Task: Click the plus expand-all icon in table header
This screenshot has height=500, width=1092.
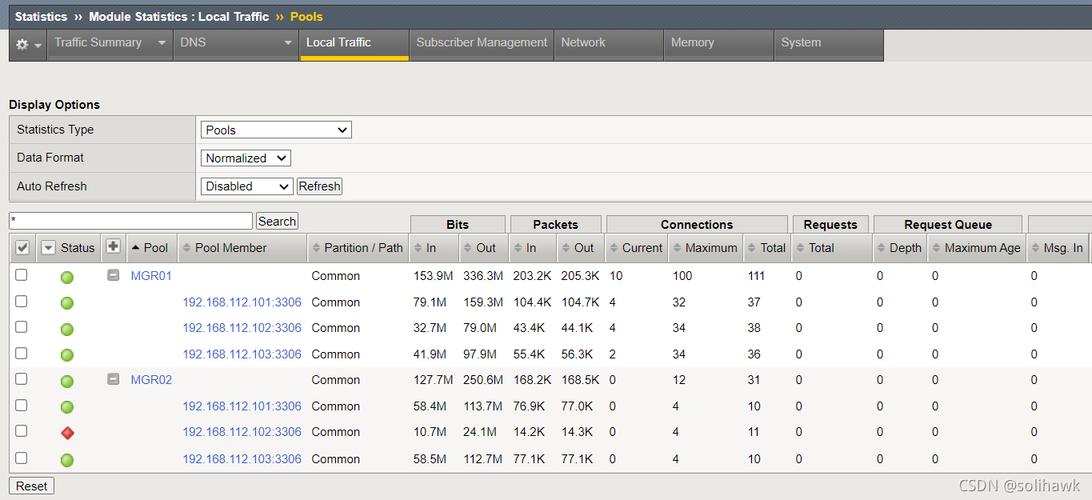Action: pos(113,247)
